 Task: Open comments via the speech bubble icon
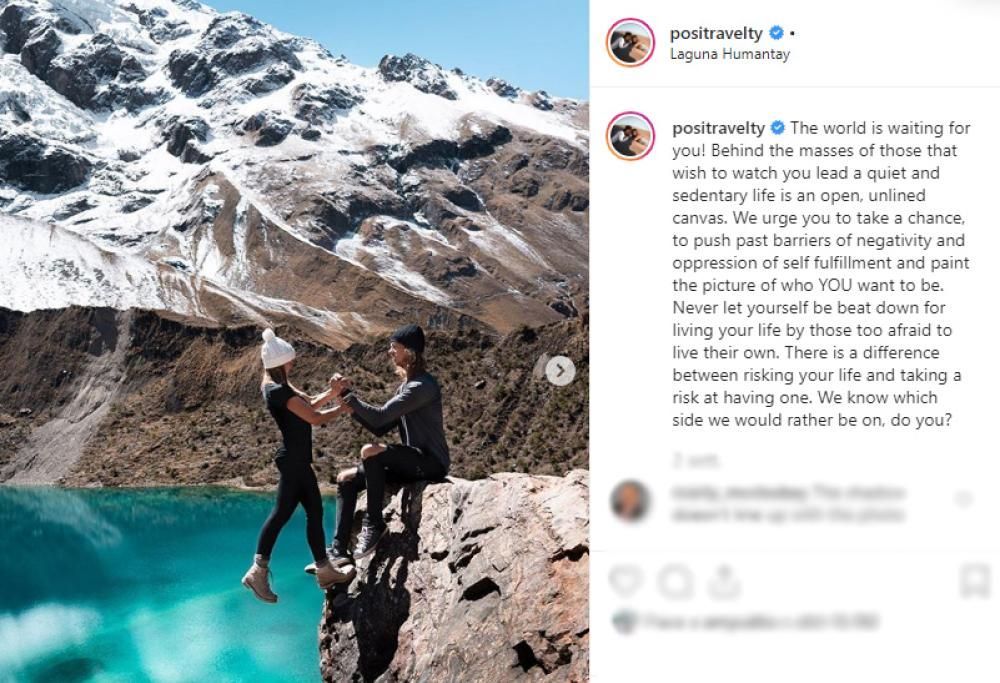[x=675, y=581]
